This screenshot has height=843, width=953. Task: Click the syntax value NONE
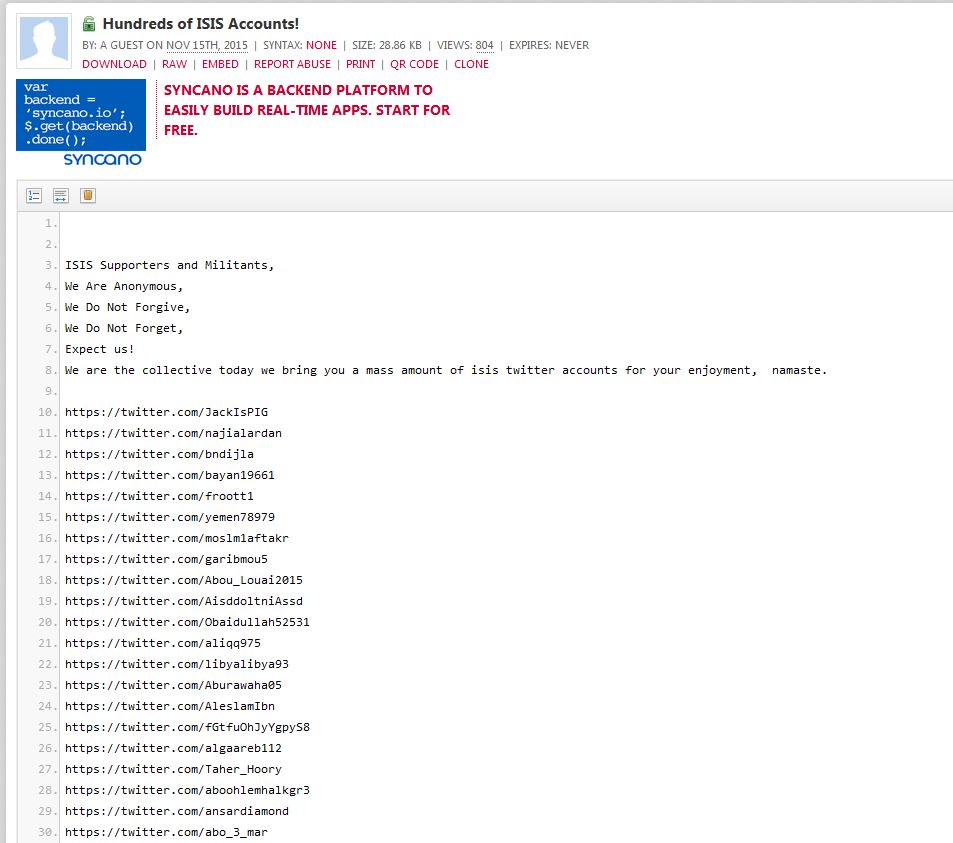321,45
